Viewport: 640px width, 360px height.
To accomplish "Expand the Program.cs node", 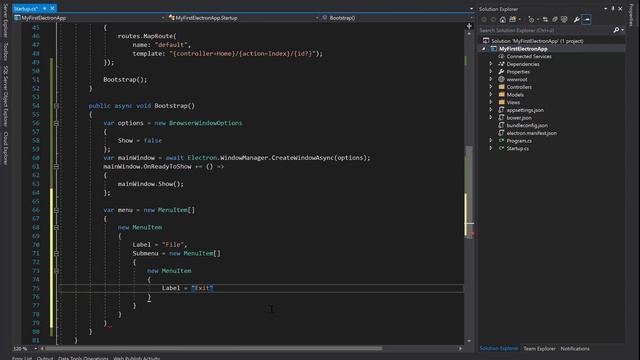I will [x=491, y=141].
